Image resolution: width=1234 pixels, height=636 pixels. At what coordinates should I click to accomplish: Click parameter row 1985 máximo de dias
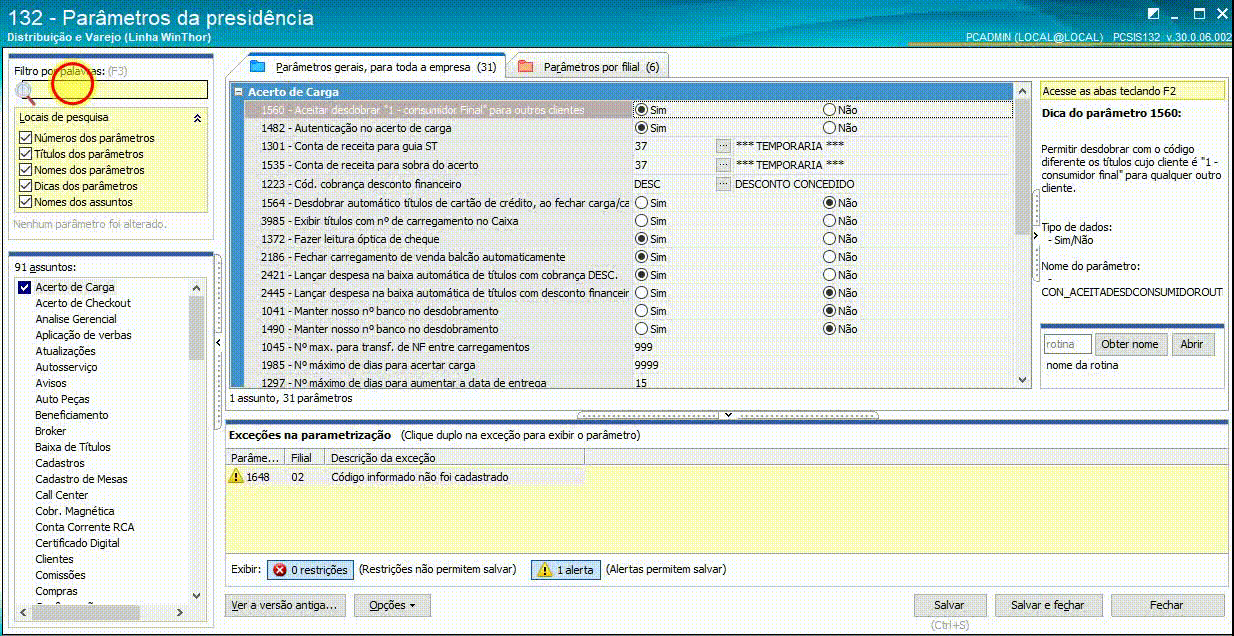[x=630, y=365]
